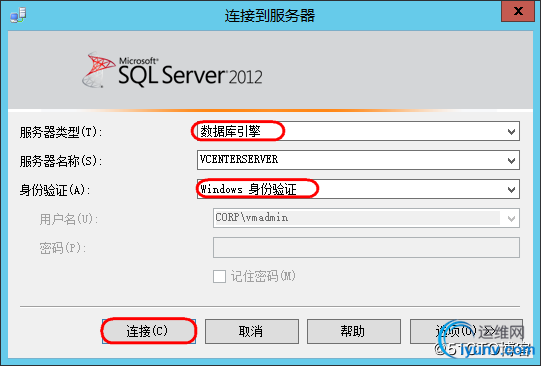Image resolution: width=541 pixels, height=366 pixels.
Task: Toggle the 记住密码 checkbox
Action: click(219, 276)
